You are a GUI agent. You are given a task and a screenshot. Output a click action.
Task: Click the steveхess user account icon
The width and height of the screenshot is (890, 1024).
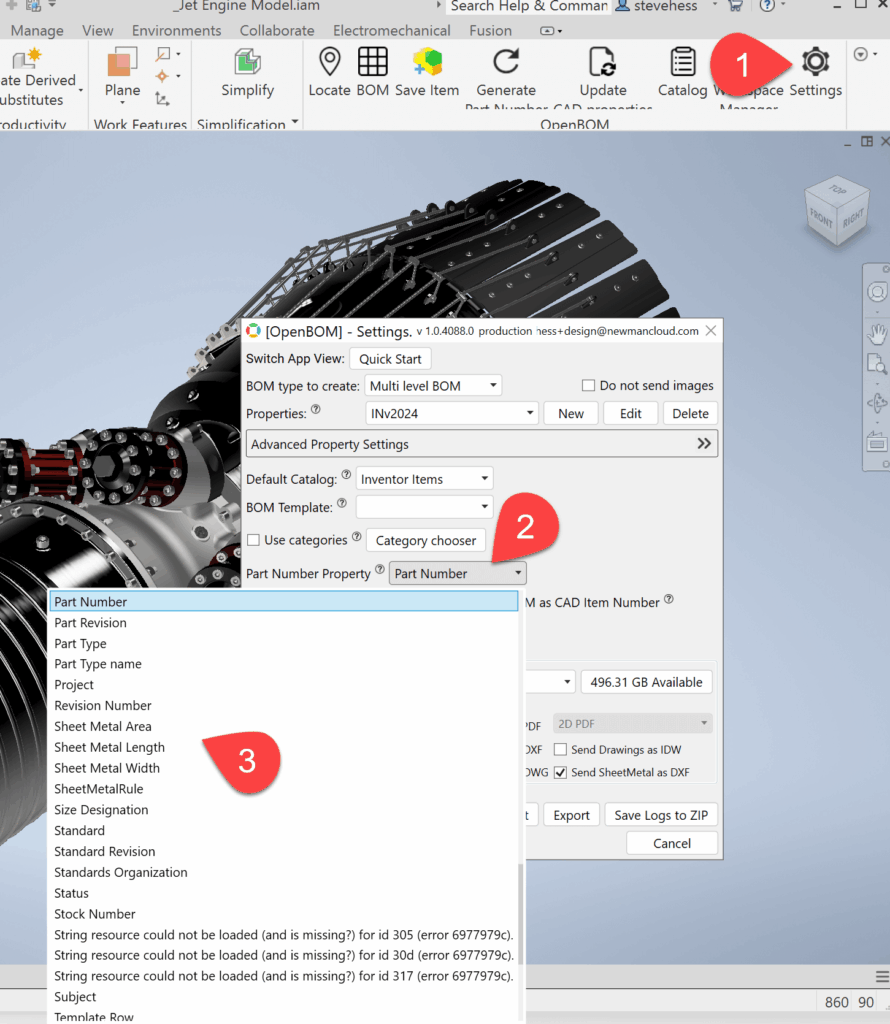pyautogui.click(x=623, y=6)
